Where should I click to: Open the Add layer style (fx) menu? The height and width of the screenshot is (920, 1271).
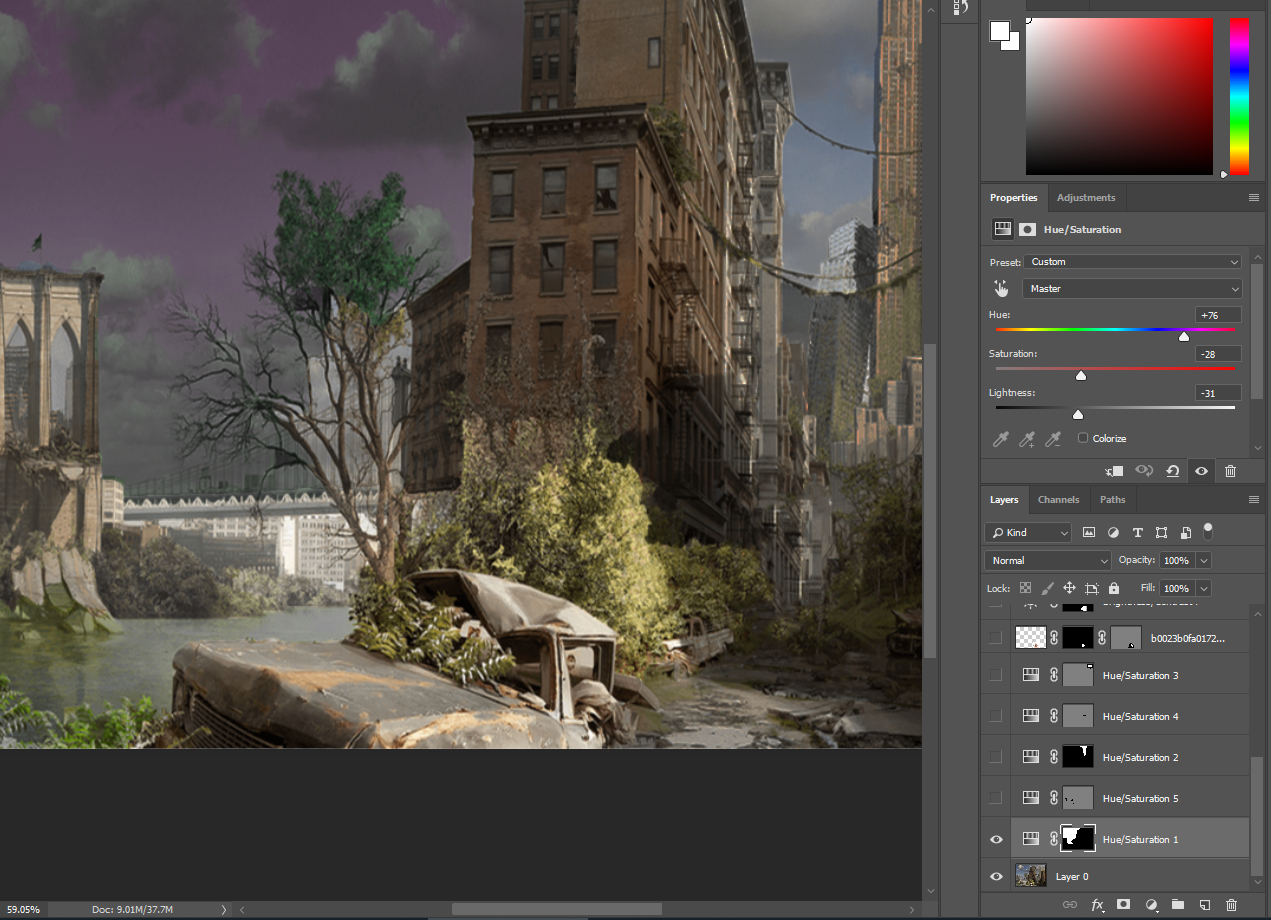1097,904
